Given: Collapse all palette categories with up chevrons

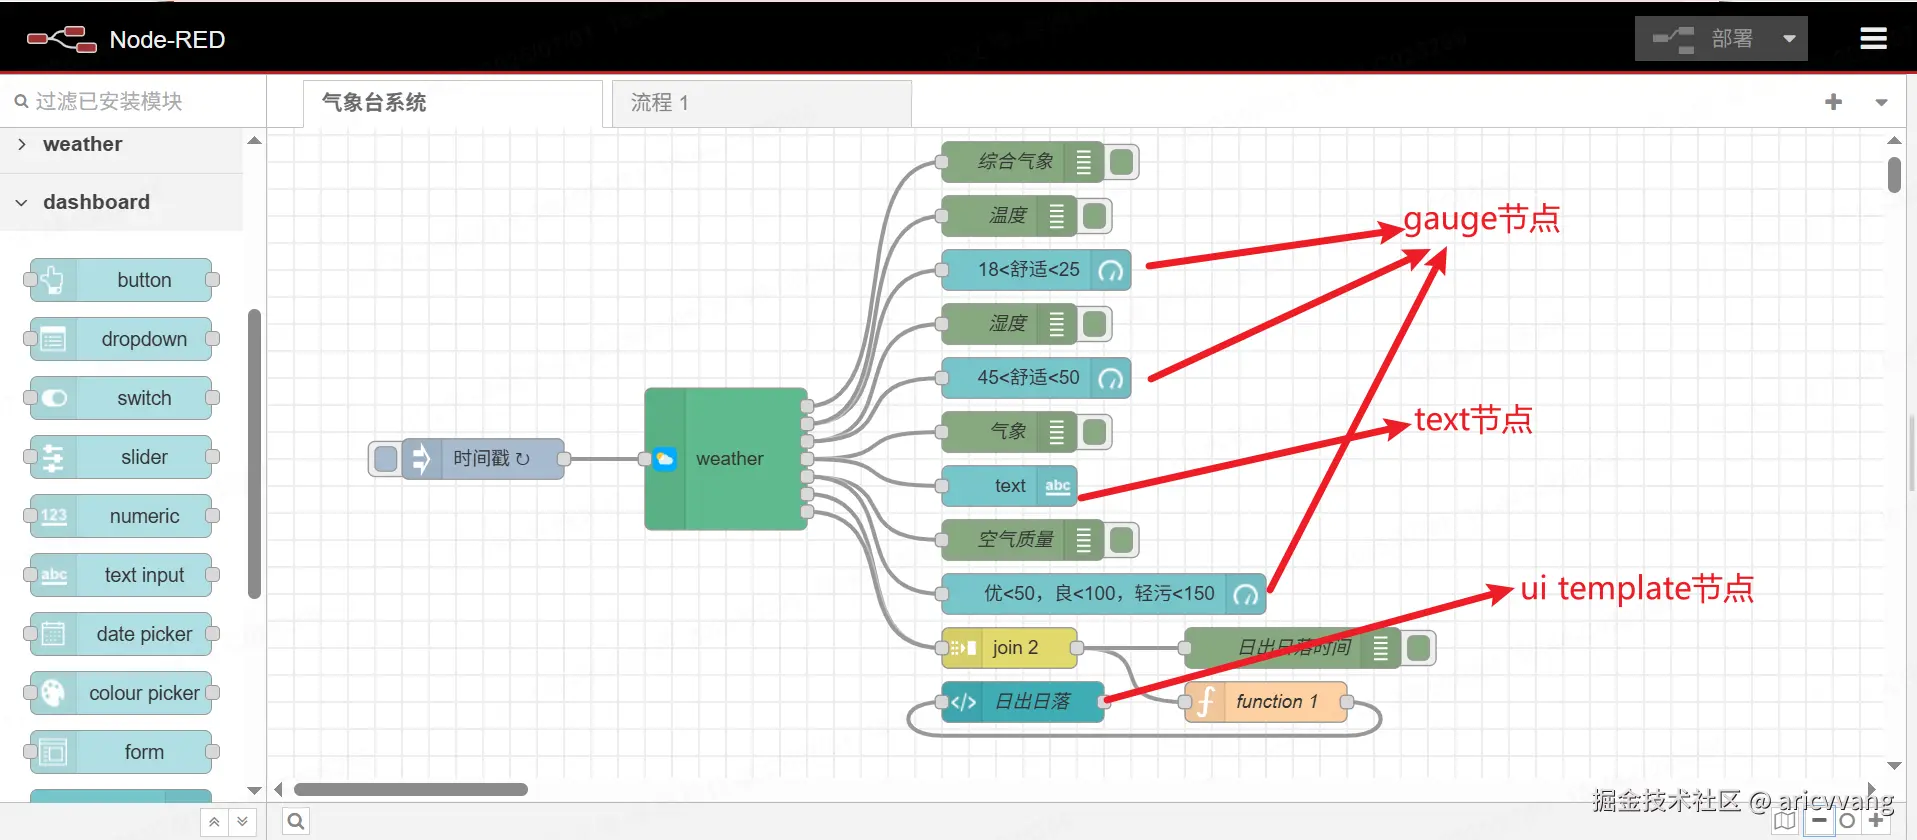Looking at the screenshot, I should (214, 822).
